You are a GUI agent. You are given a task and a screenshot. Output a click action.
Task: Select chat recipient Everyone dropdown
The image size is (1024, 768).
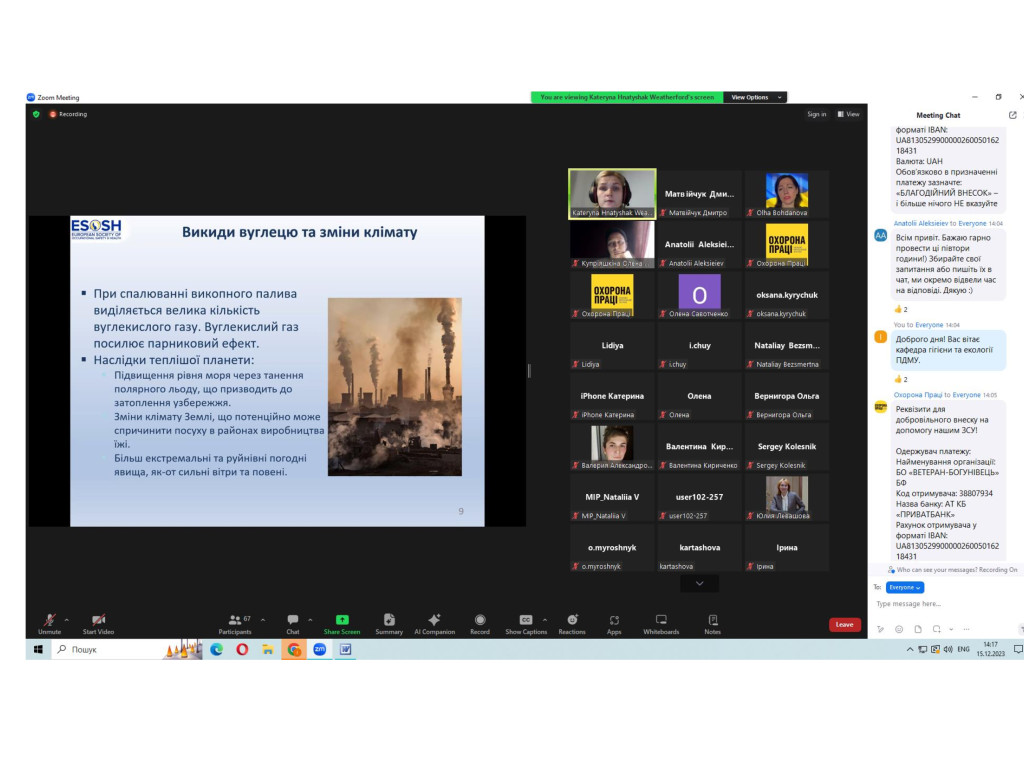[x=904, y=587]
